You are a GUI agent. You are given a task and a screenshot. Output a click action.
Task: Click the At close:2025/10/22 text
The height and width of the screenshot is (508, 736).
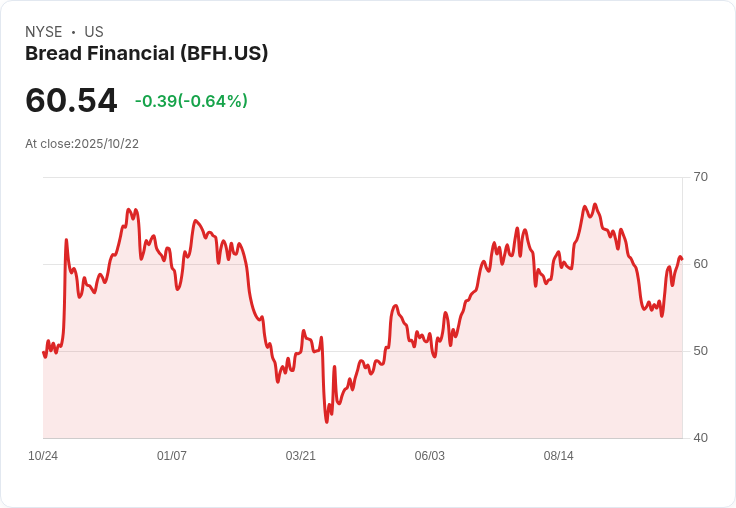(82, 144)
